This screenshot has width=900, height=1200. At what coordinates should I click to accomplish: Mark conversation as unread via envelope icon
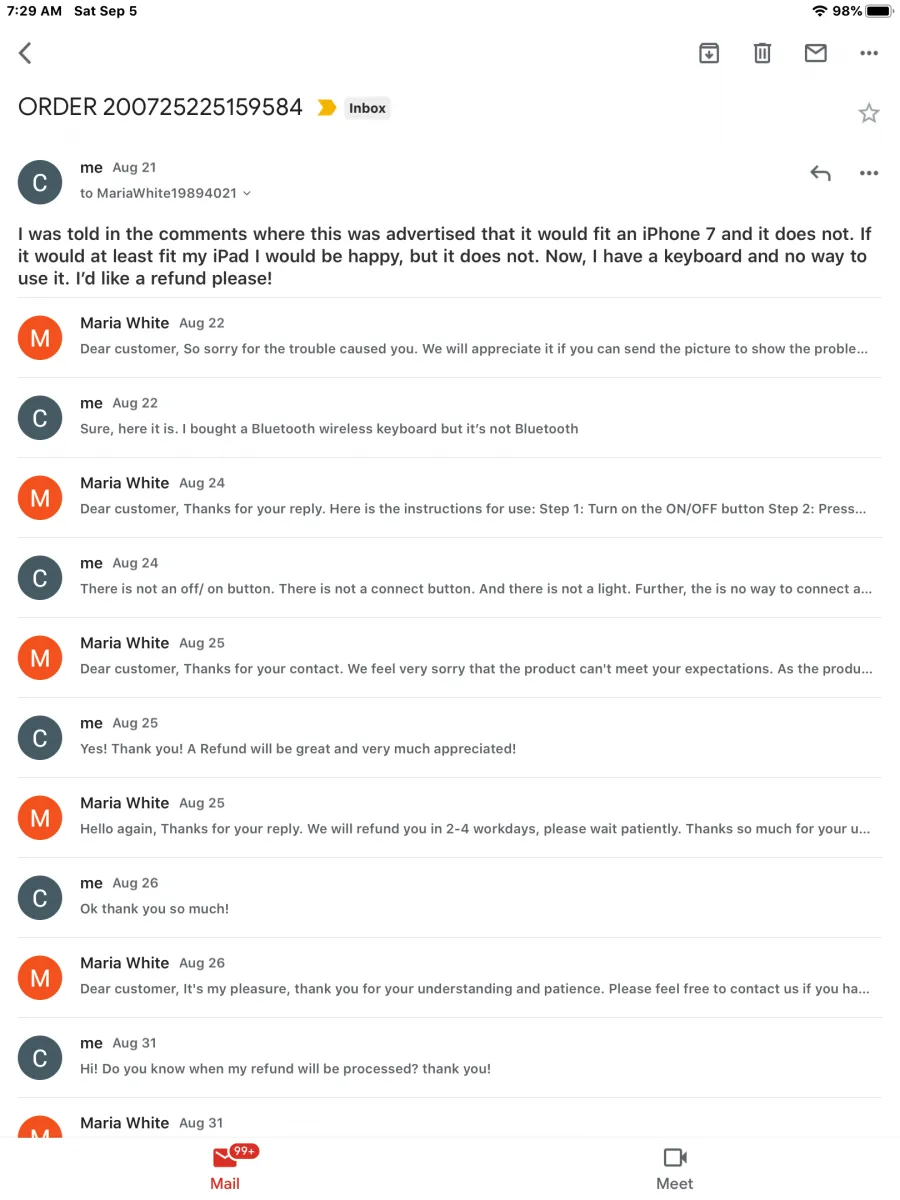click(x=816, y=53)
